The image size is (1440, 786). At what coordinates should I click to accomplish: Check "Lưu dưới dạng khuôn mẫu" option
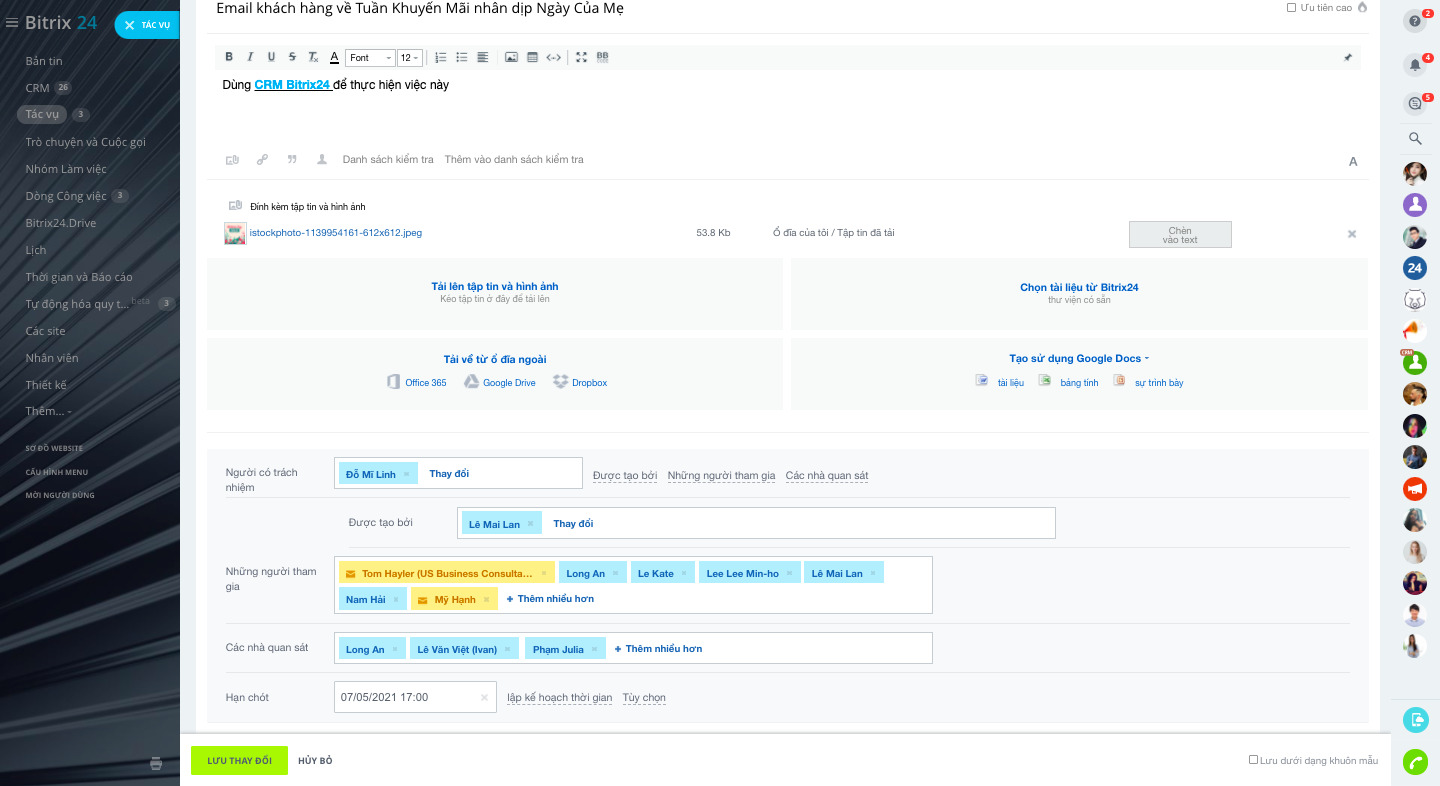(x=1253, y=760)
